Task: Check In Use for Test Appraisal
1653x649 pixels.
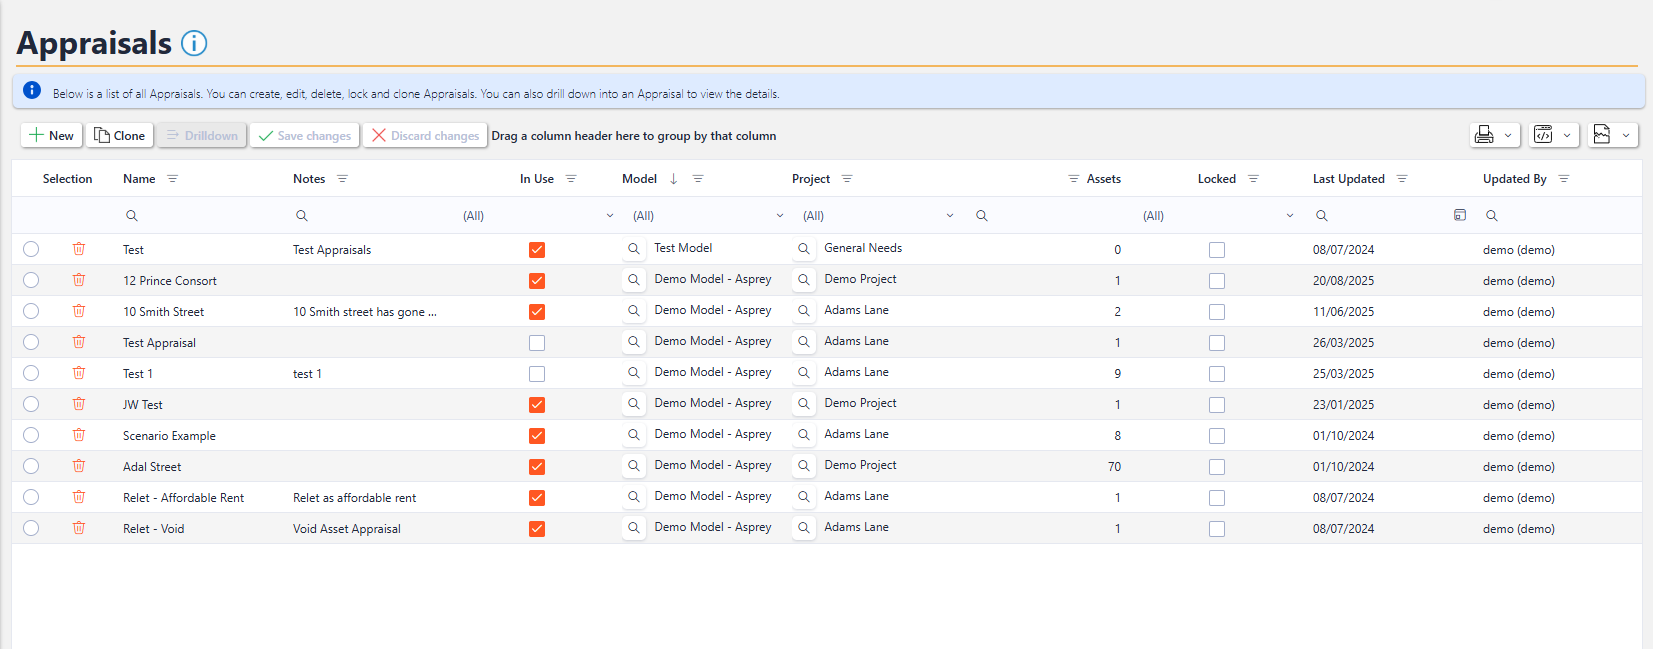Action: (x=537, y=343)
